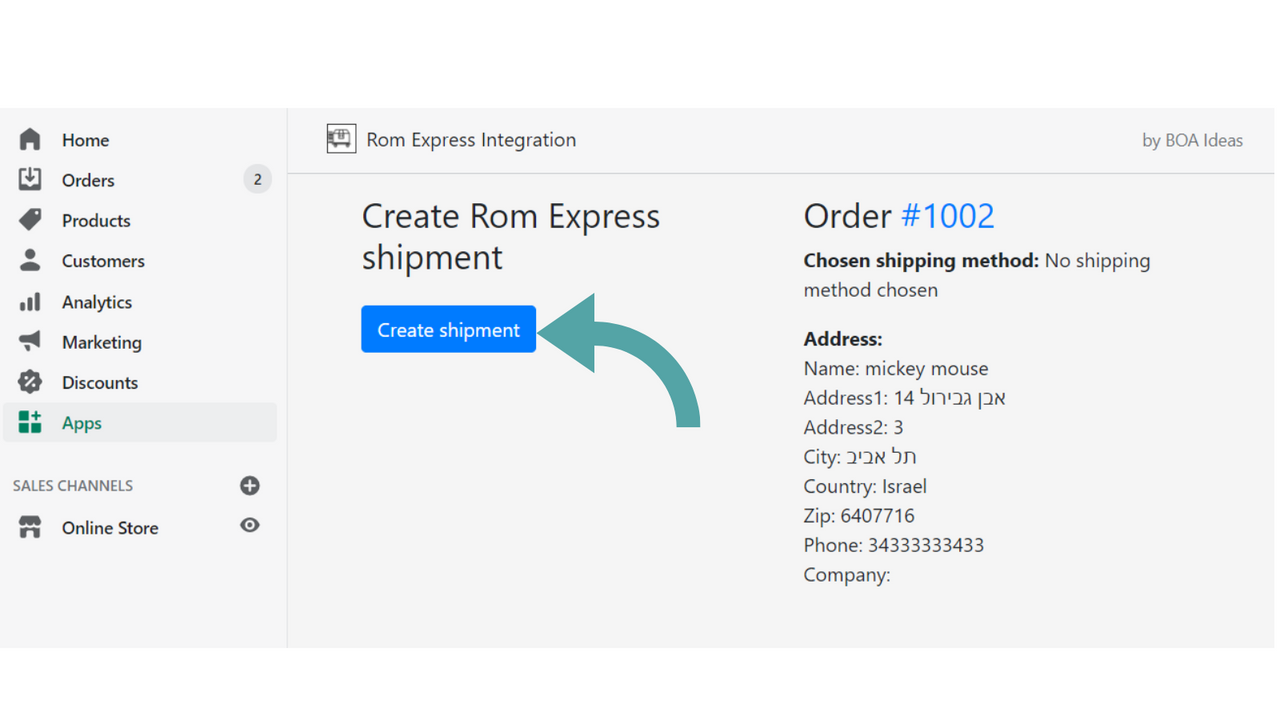Image resolution: width=1280 pixels, height=720 pixels.
Task: Select the highlighted Apps menu entry
Action: coord(81,422)
